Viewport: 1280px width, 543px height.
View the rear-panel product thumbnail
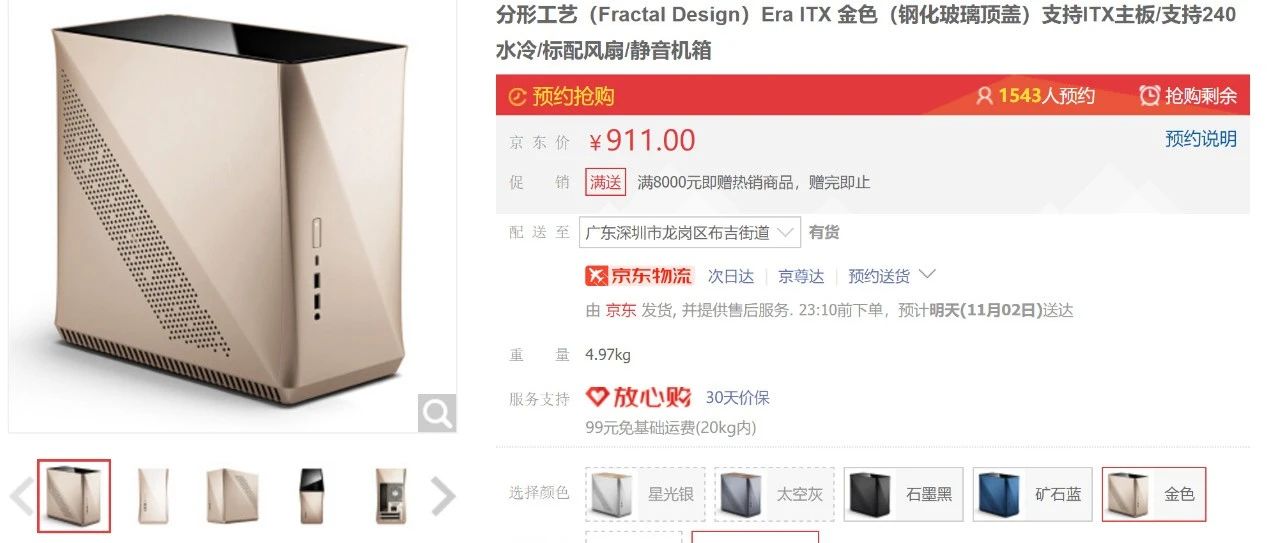pyautogui.click(x=390, y=495)
